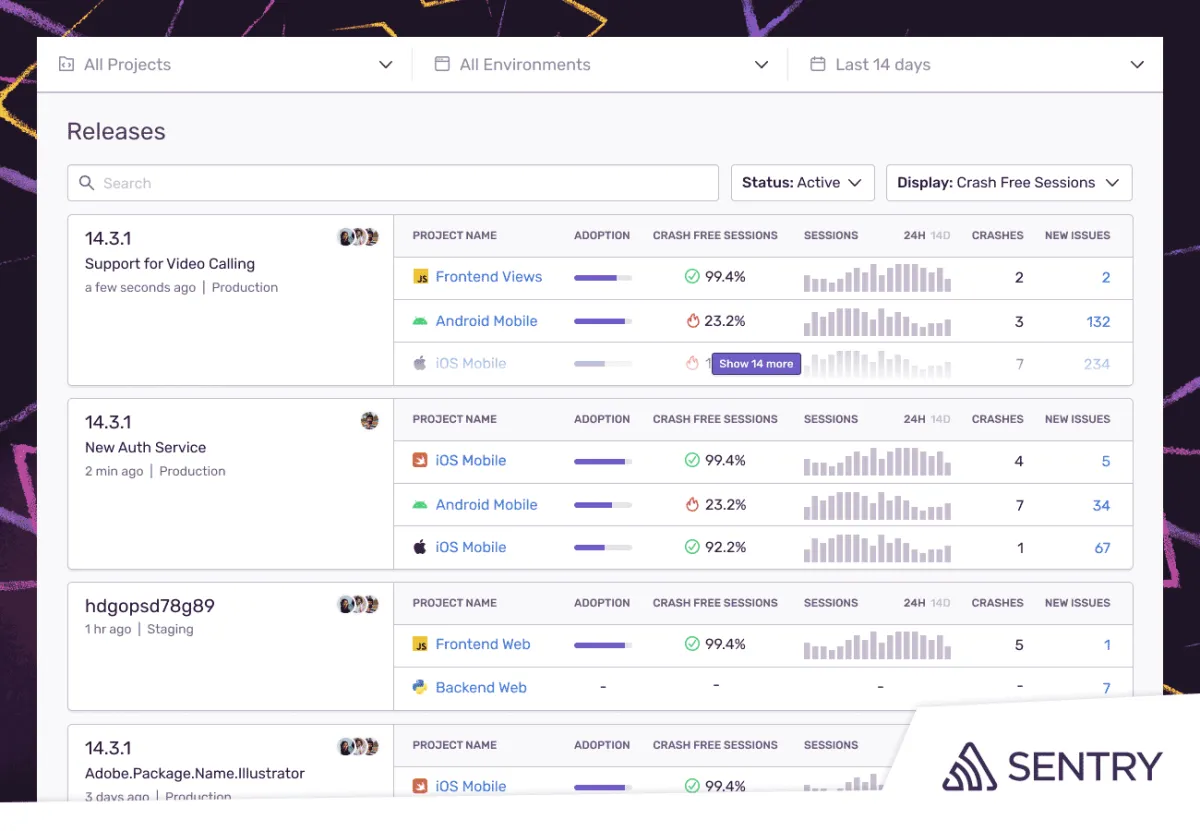The height and width of the screenshot is (831, 1200).
Task: Click Apple icon beside iOS Mobile 92.2%
Action: click(420, 547)
